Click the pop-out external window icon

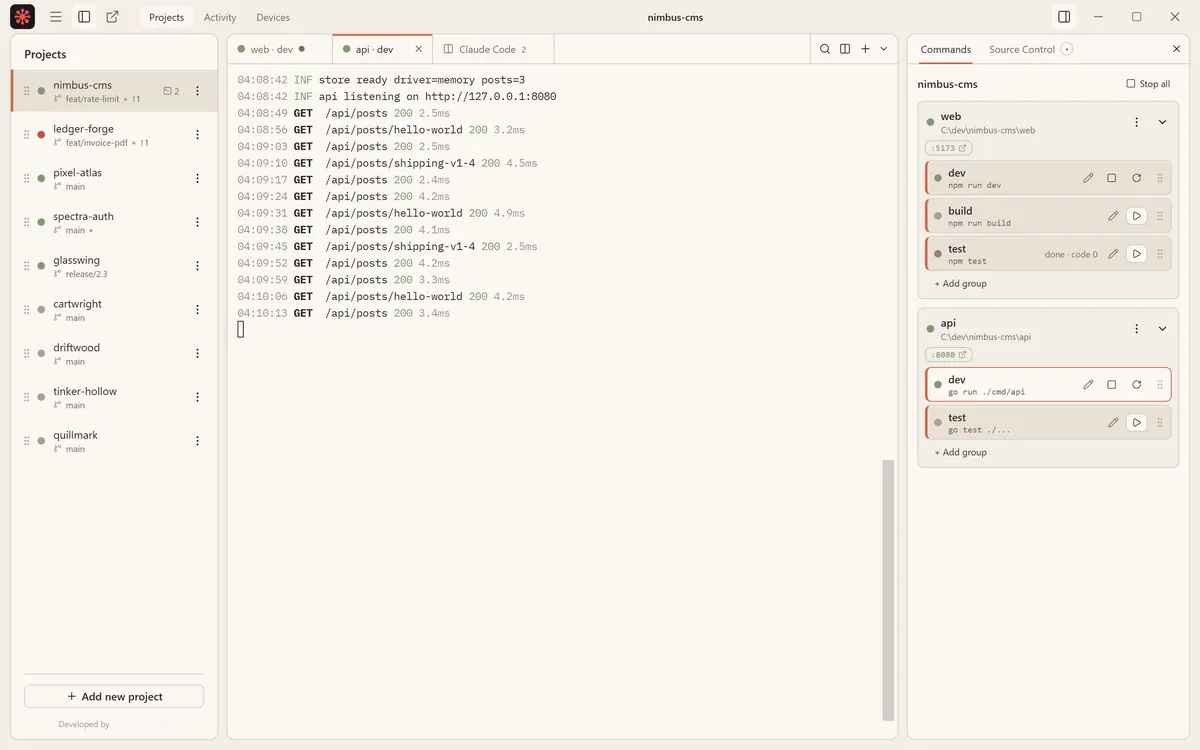tap(112, 17)
